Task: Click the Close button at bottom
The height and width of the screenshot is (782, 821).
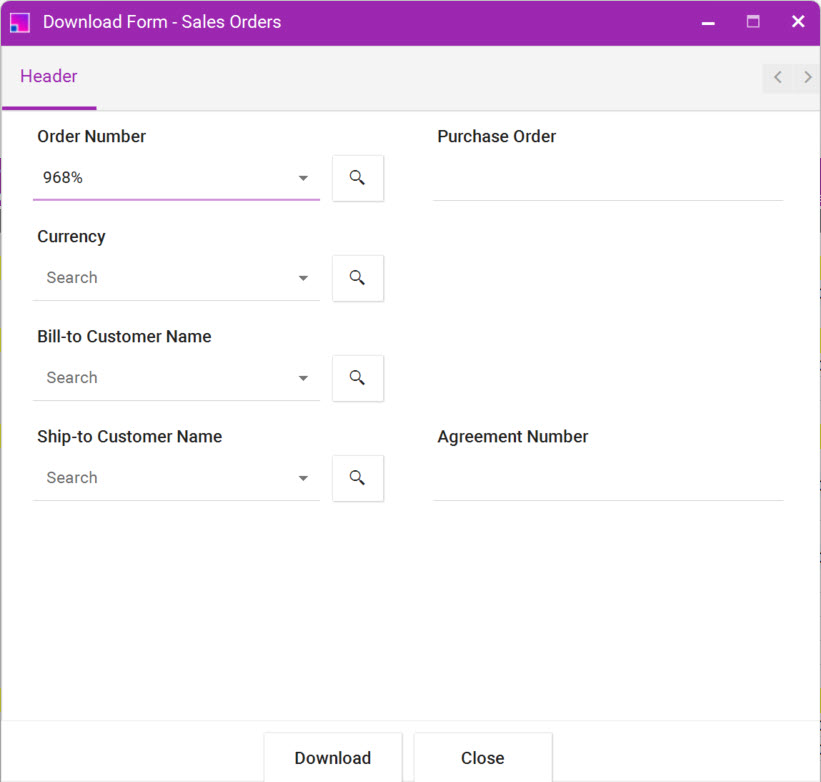Action: (482, 758)
